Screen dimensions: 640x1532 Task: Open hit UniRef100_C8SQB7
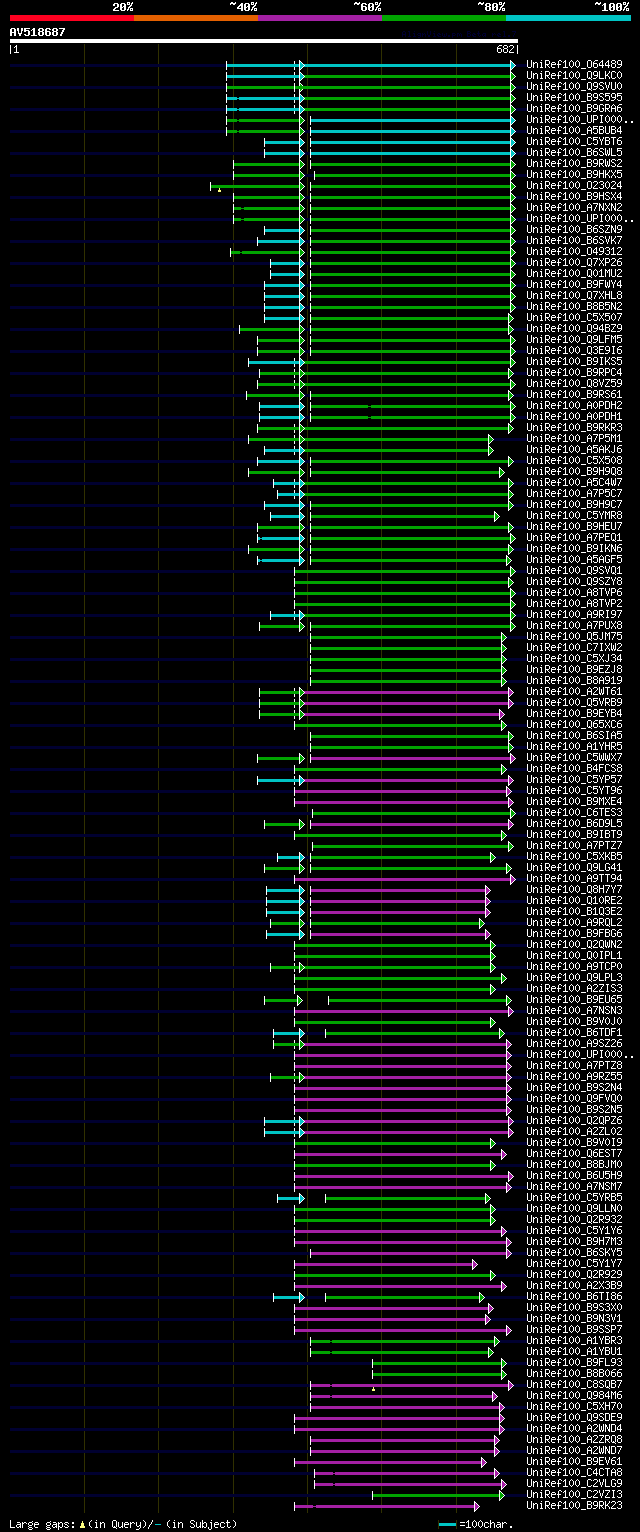[x=574, y=1384]
